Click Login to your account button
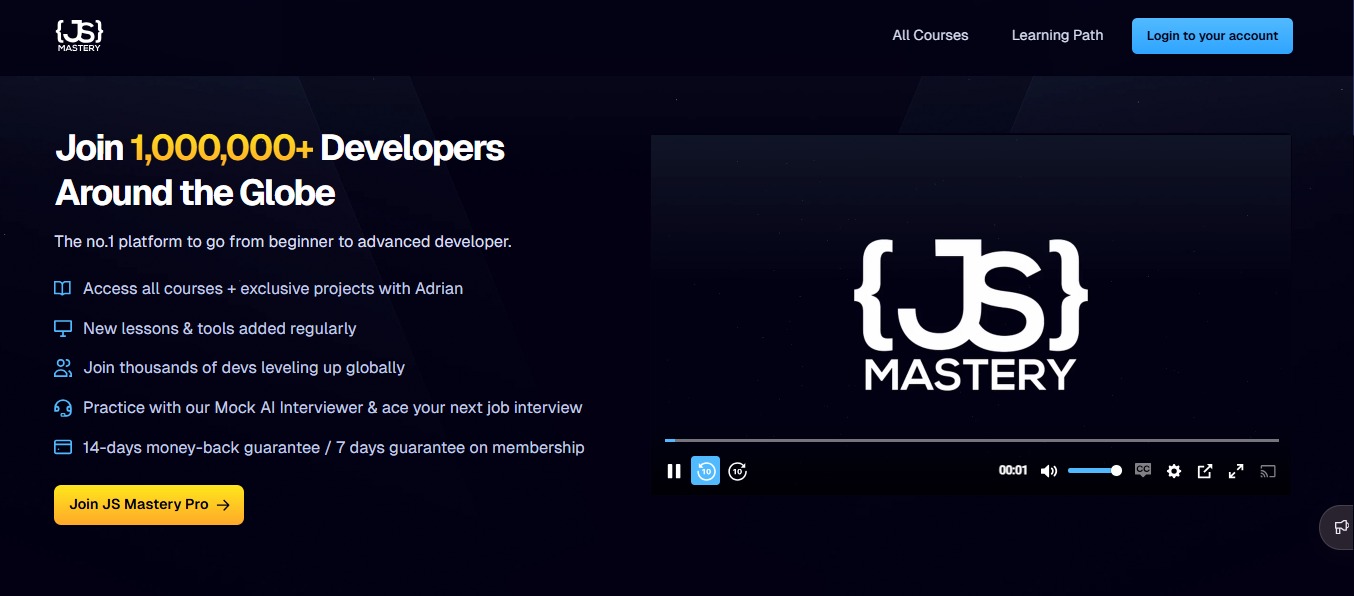1354x596 pixels. [1212, 36]
